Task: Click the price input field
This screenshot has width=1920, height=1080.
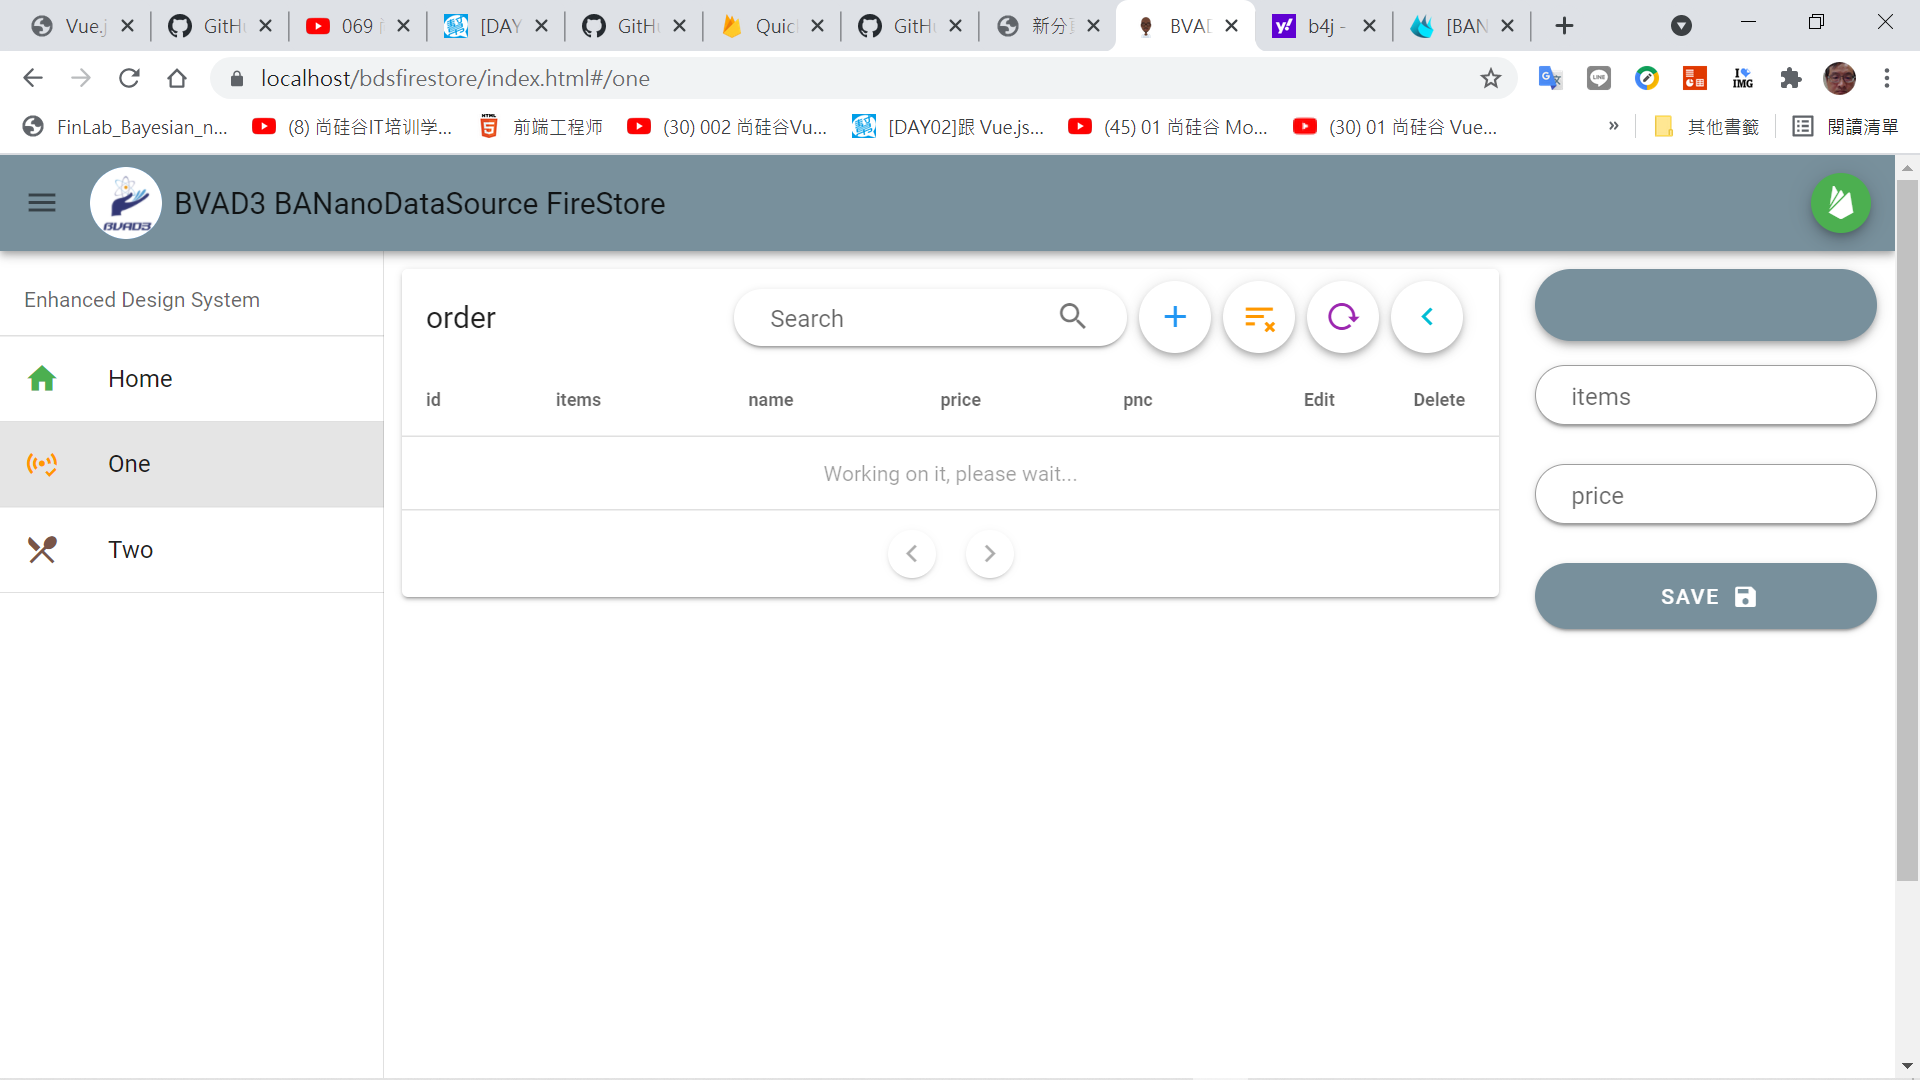Action: [x=1705, y=495]
